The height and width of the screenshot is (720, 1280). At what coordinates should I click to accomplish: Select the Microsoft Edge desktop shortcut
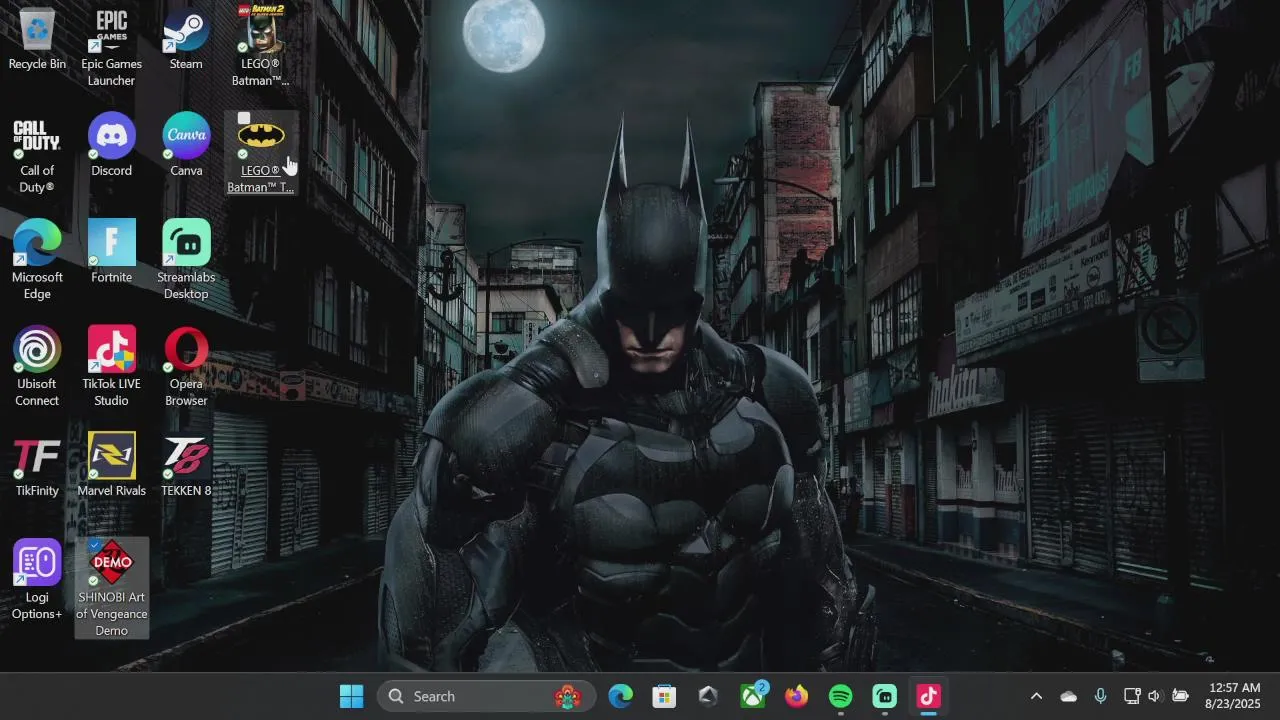tap(37, 260)
